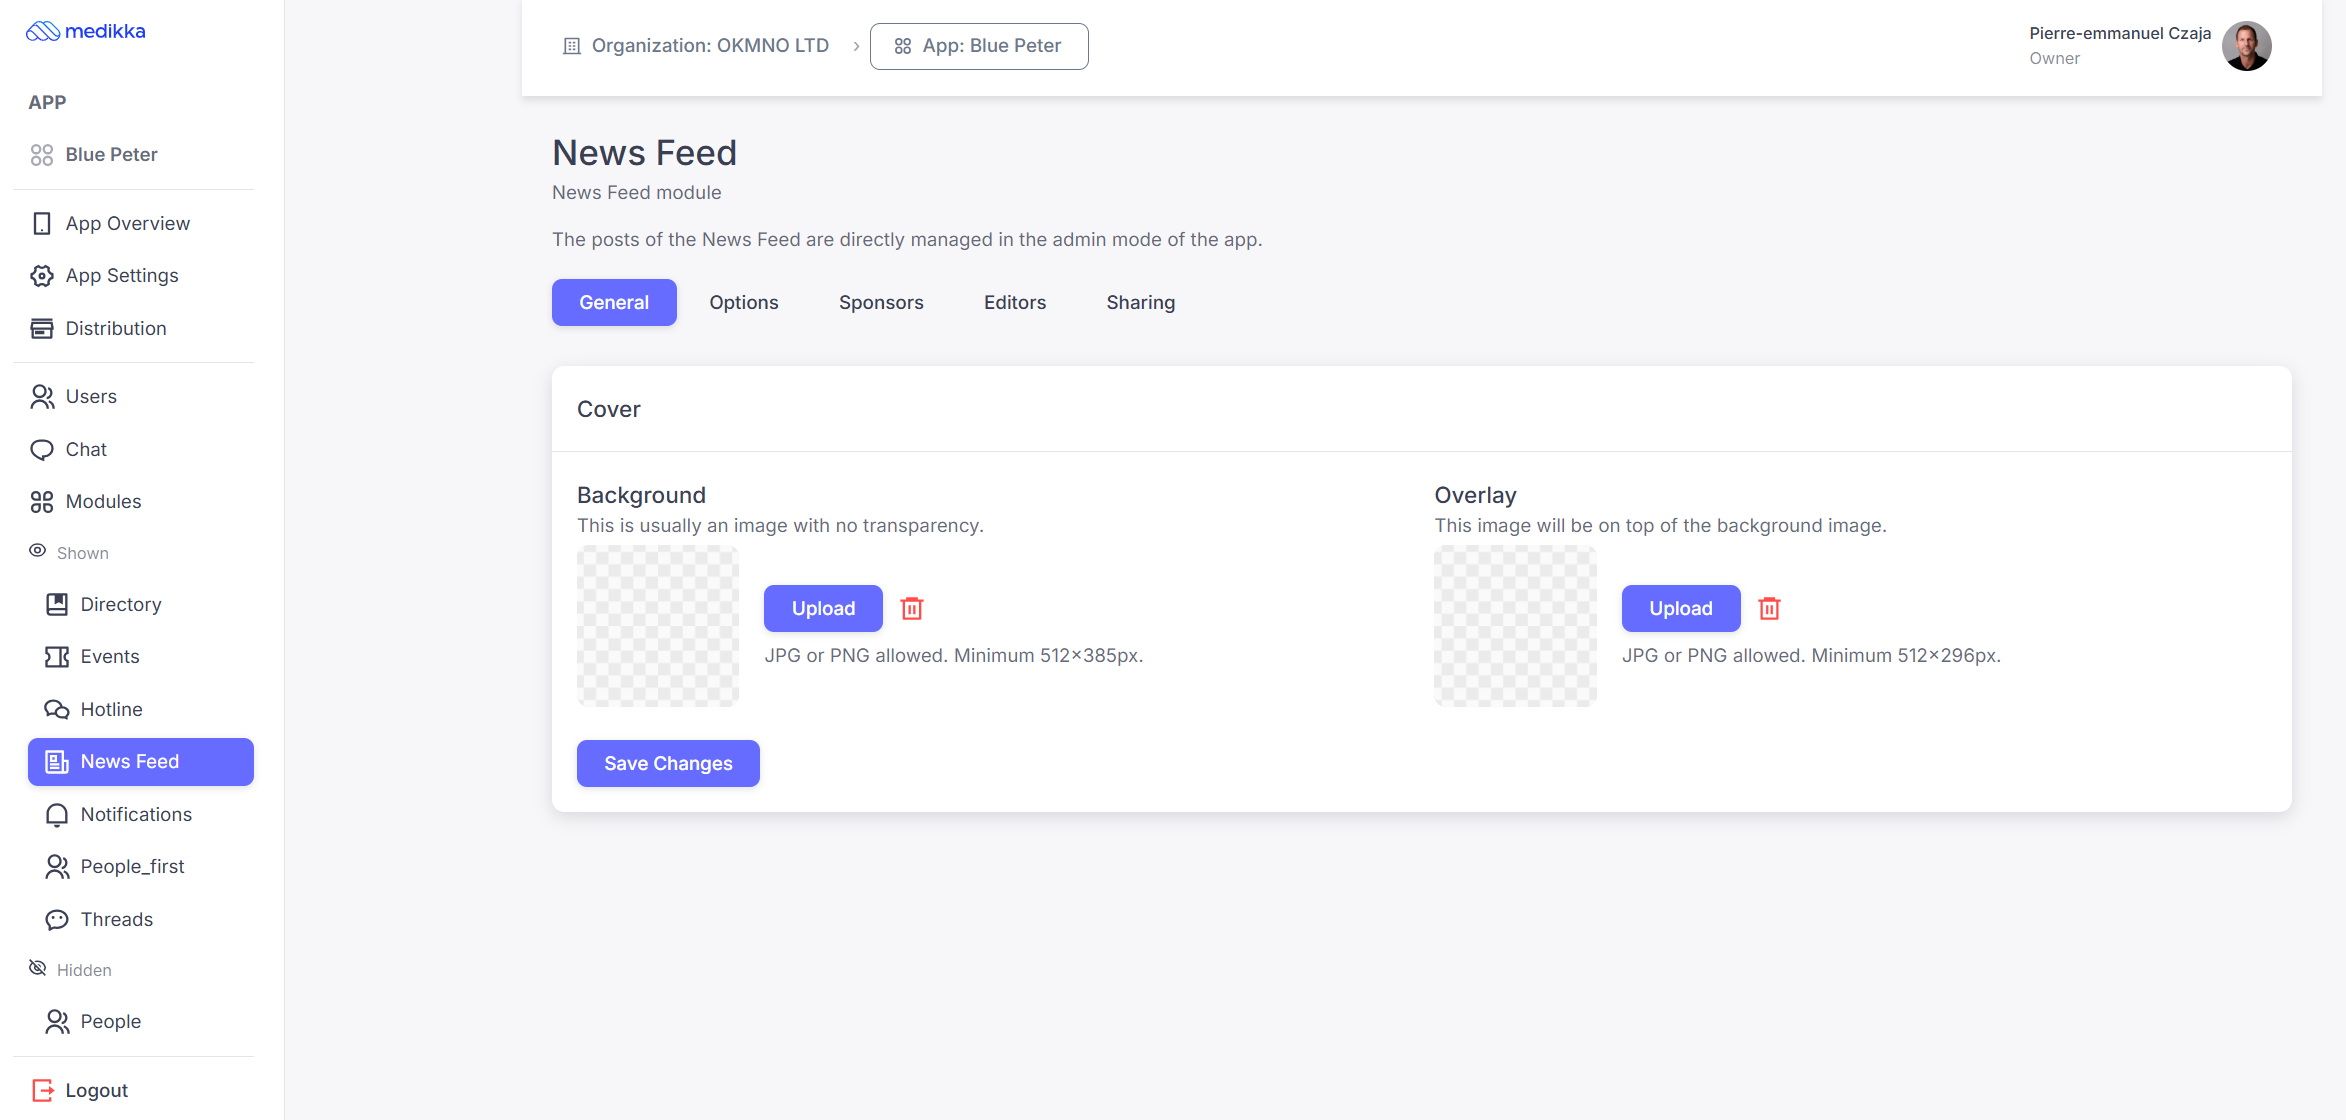The width and height of the screenshot is (2346, 1120).
Task: Open the App: Blue Peter selector
Action: (979, 46)
